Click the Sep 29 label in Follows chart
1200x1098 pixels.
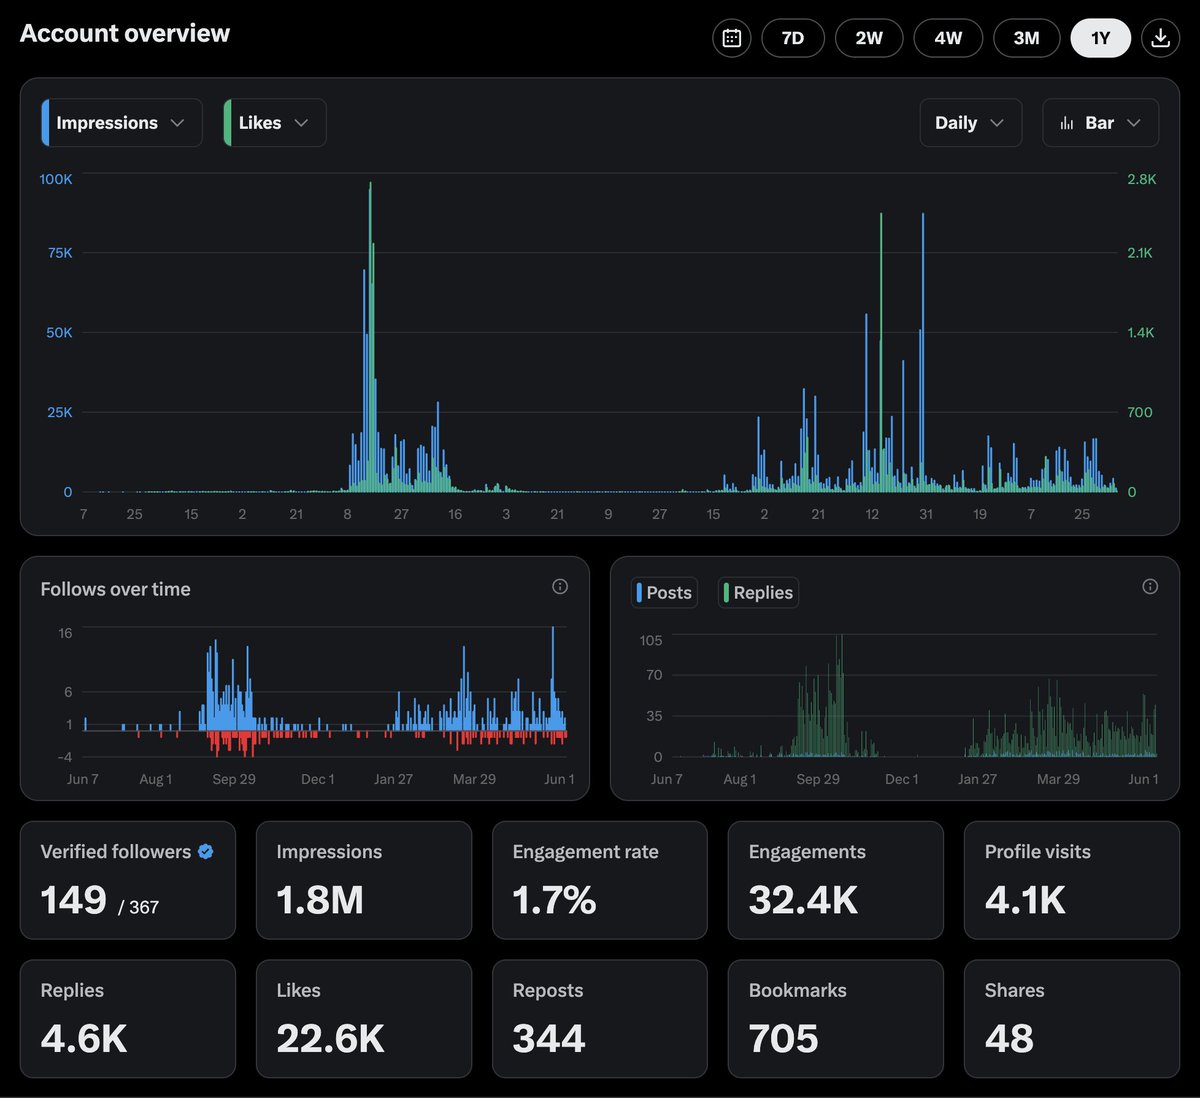pos(234,779)
